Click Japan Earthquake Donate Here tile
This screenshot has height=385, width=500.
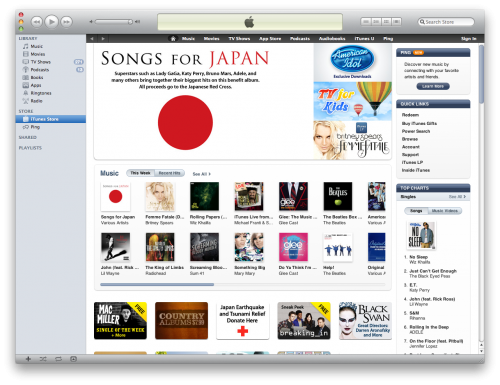(243, 321)
